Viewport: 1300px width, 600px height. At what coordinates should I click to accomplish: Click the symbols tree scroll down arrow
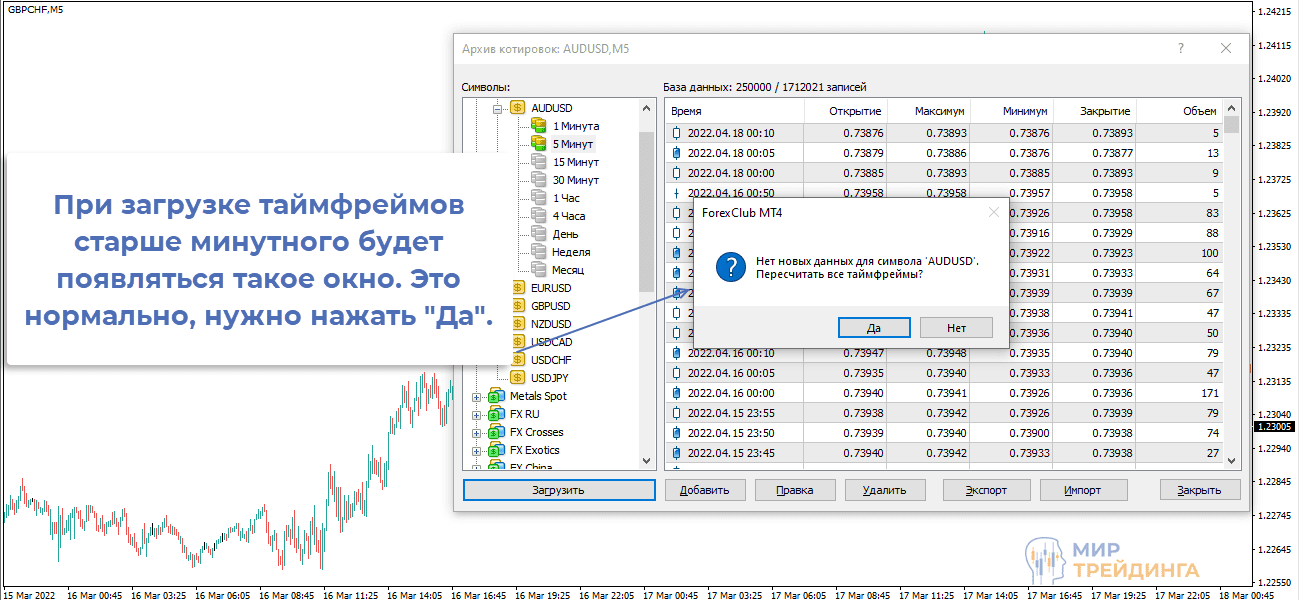pos(646,460)
